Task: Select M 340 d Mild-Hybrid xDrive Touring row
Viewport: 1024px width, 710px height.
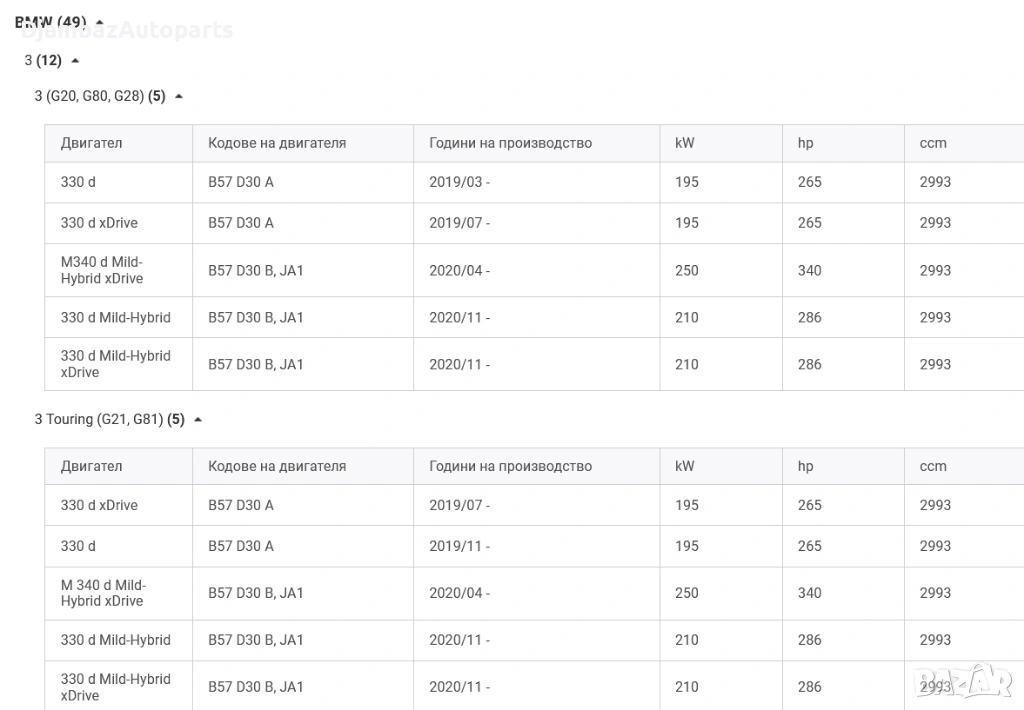Action: tap(102, 593)
